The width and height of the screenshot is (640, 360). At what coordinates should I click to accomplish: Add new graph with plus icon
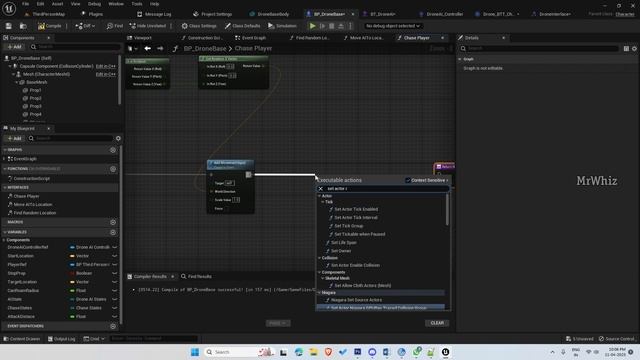pos(113,150)
